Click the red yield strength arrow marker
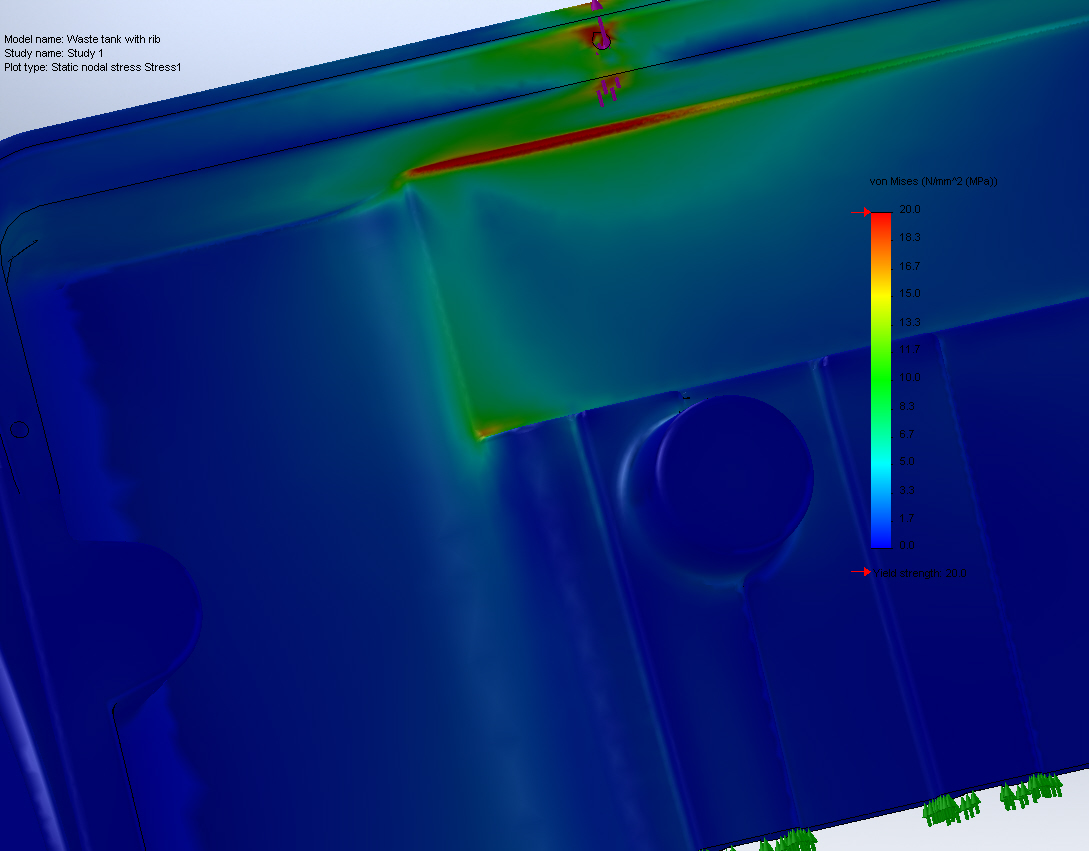The height and width of the screenshot is (851, 1089). click(860, 572)
